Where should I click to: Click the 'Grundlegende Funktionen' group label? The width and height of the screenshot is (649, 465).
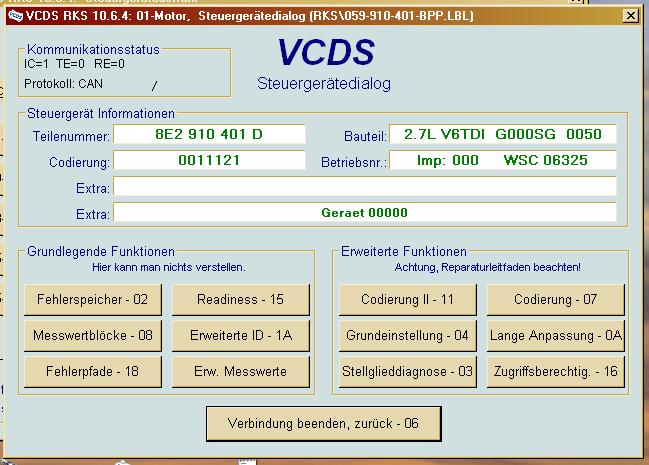[101, 251]
